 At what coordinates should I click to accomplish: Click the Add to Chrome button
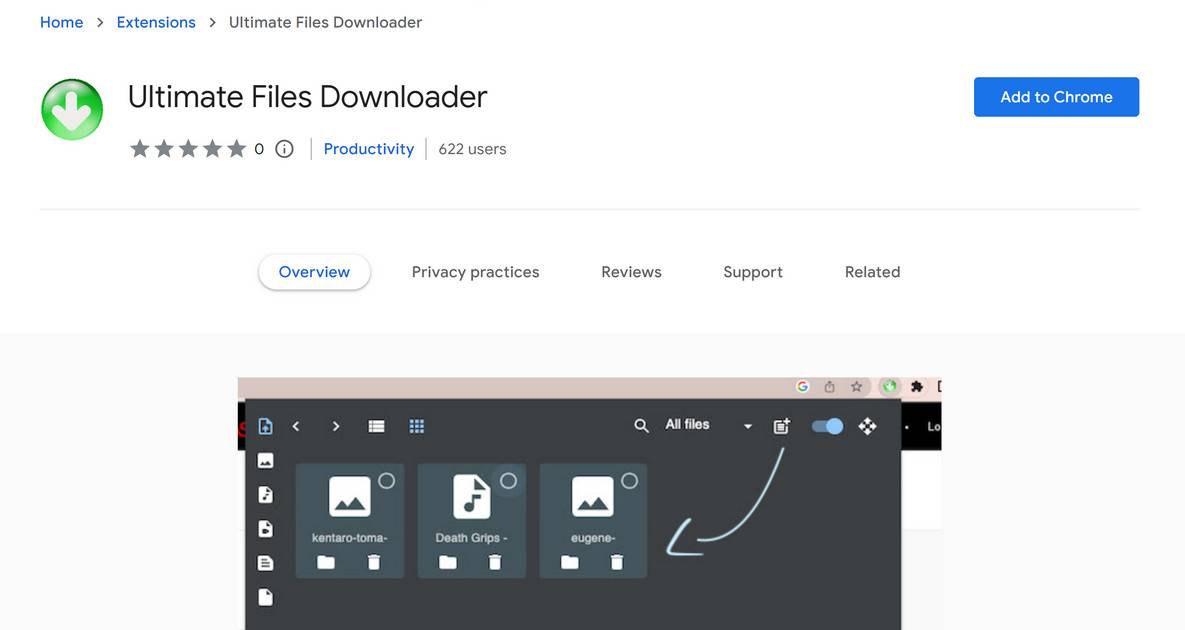click(1056, 96)
